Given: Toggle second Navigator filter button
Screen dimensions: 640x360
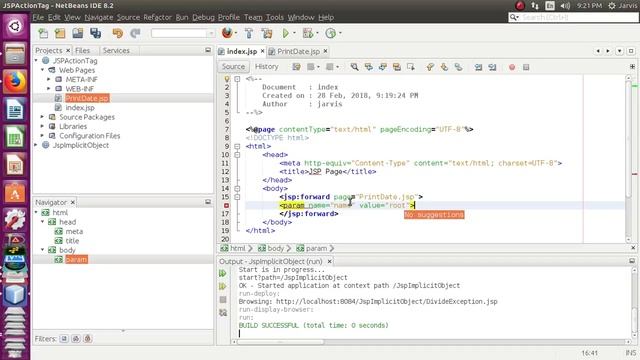Looking at the screenshot, I should pos(76,339).
